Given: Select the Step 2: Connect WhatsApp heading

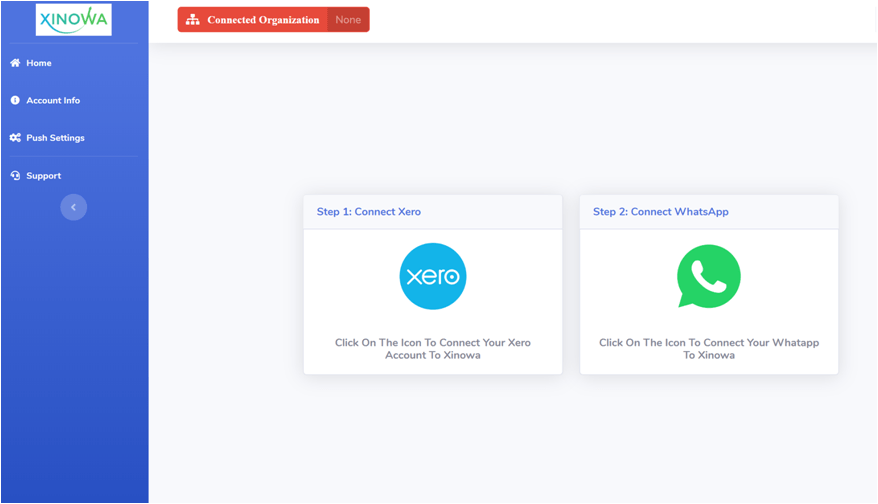Looking at the screenshot, I should (660, 212).
